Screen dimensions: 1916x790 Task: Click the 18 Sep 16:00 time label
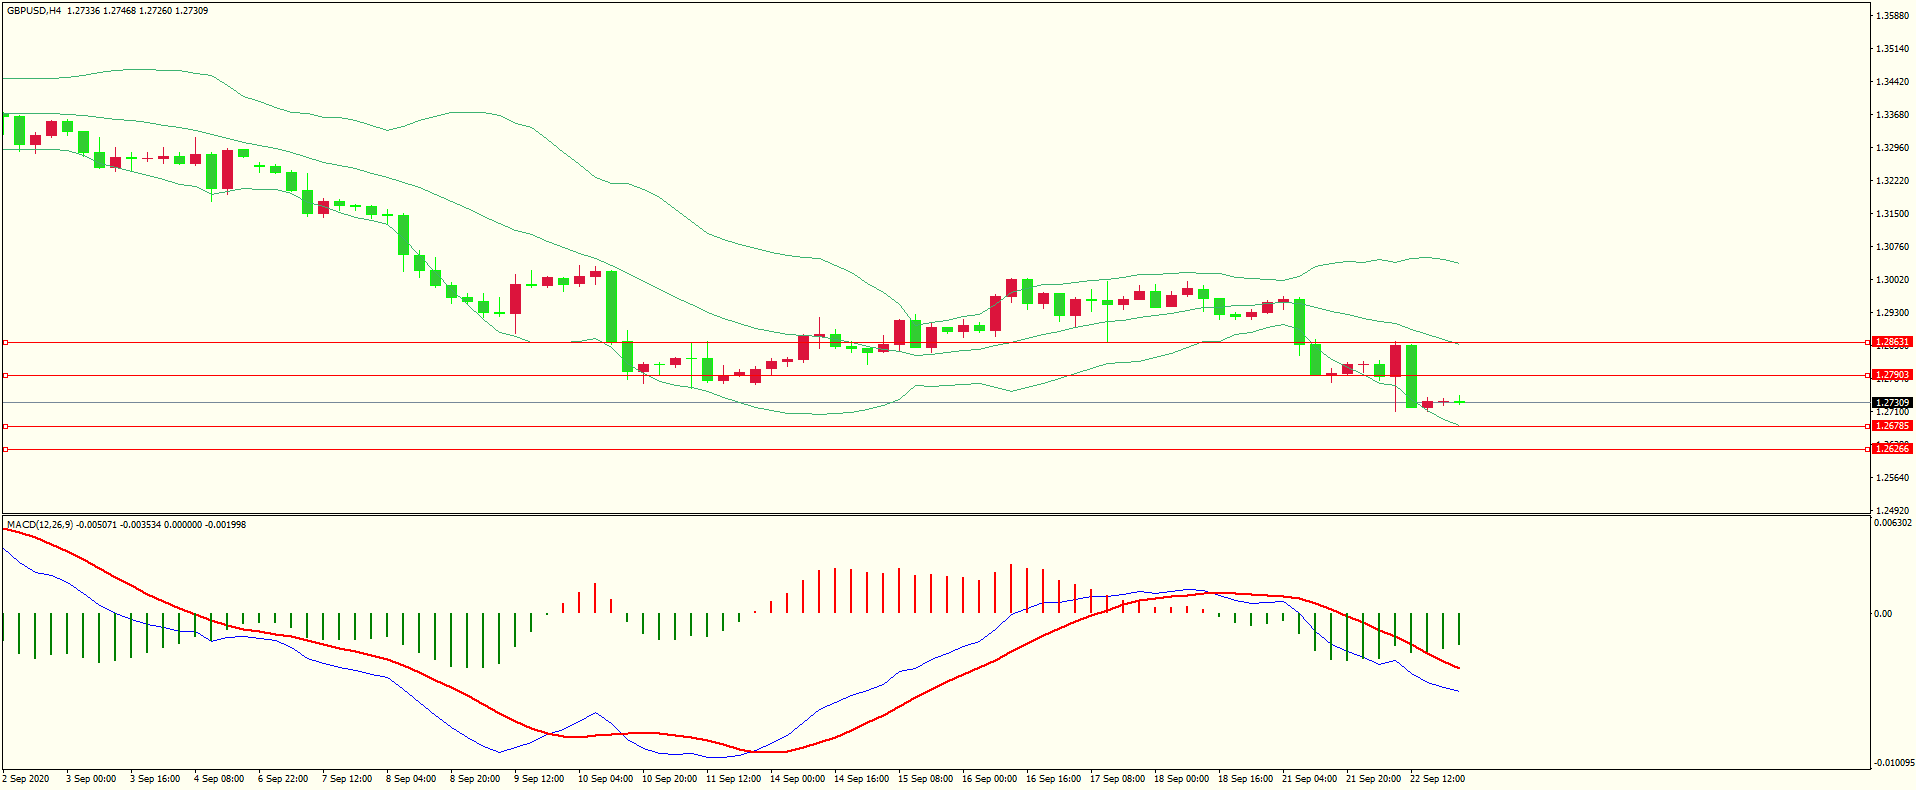[1245, 779]
